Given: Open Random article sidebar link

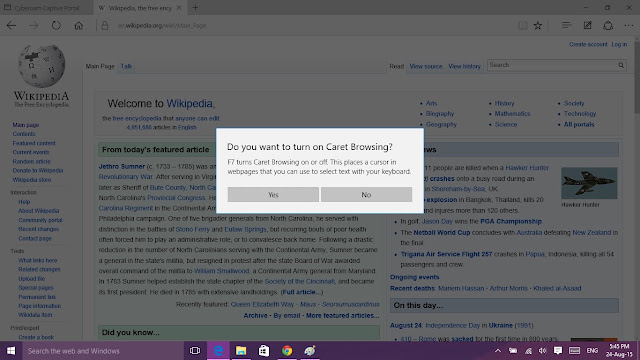Looking at the screenshot, I should (x=31, y=161).
